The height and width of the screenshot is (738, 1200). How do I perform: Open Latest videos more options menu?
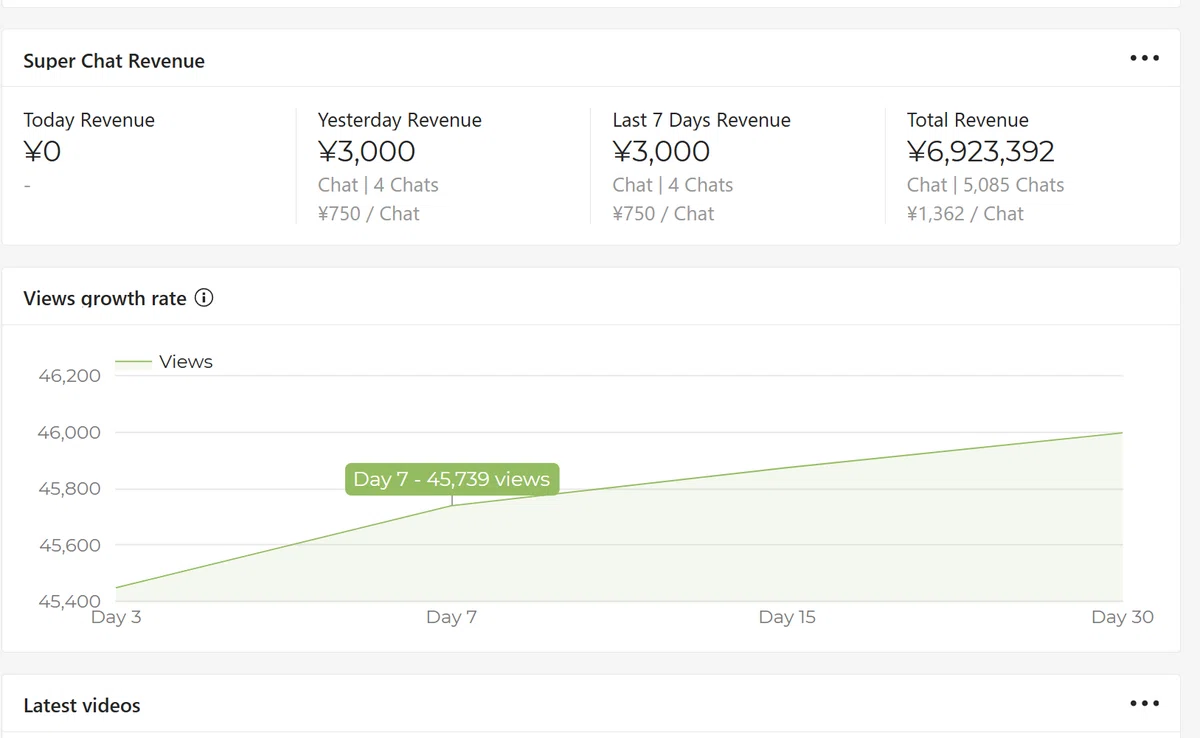click(x=1144, y=703)
